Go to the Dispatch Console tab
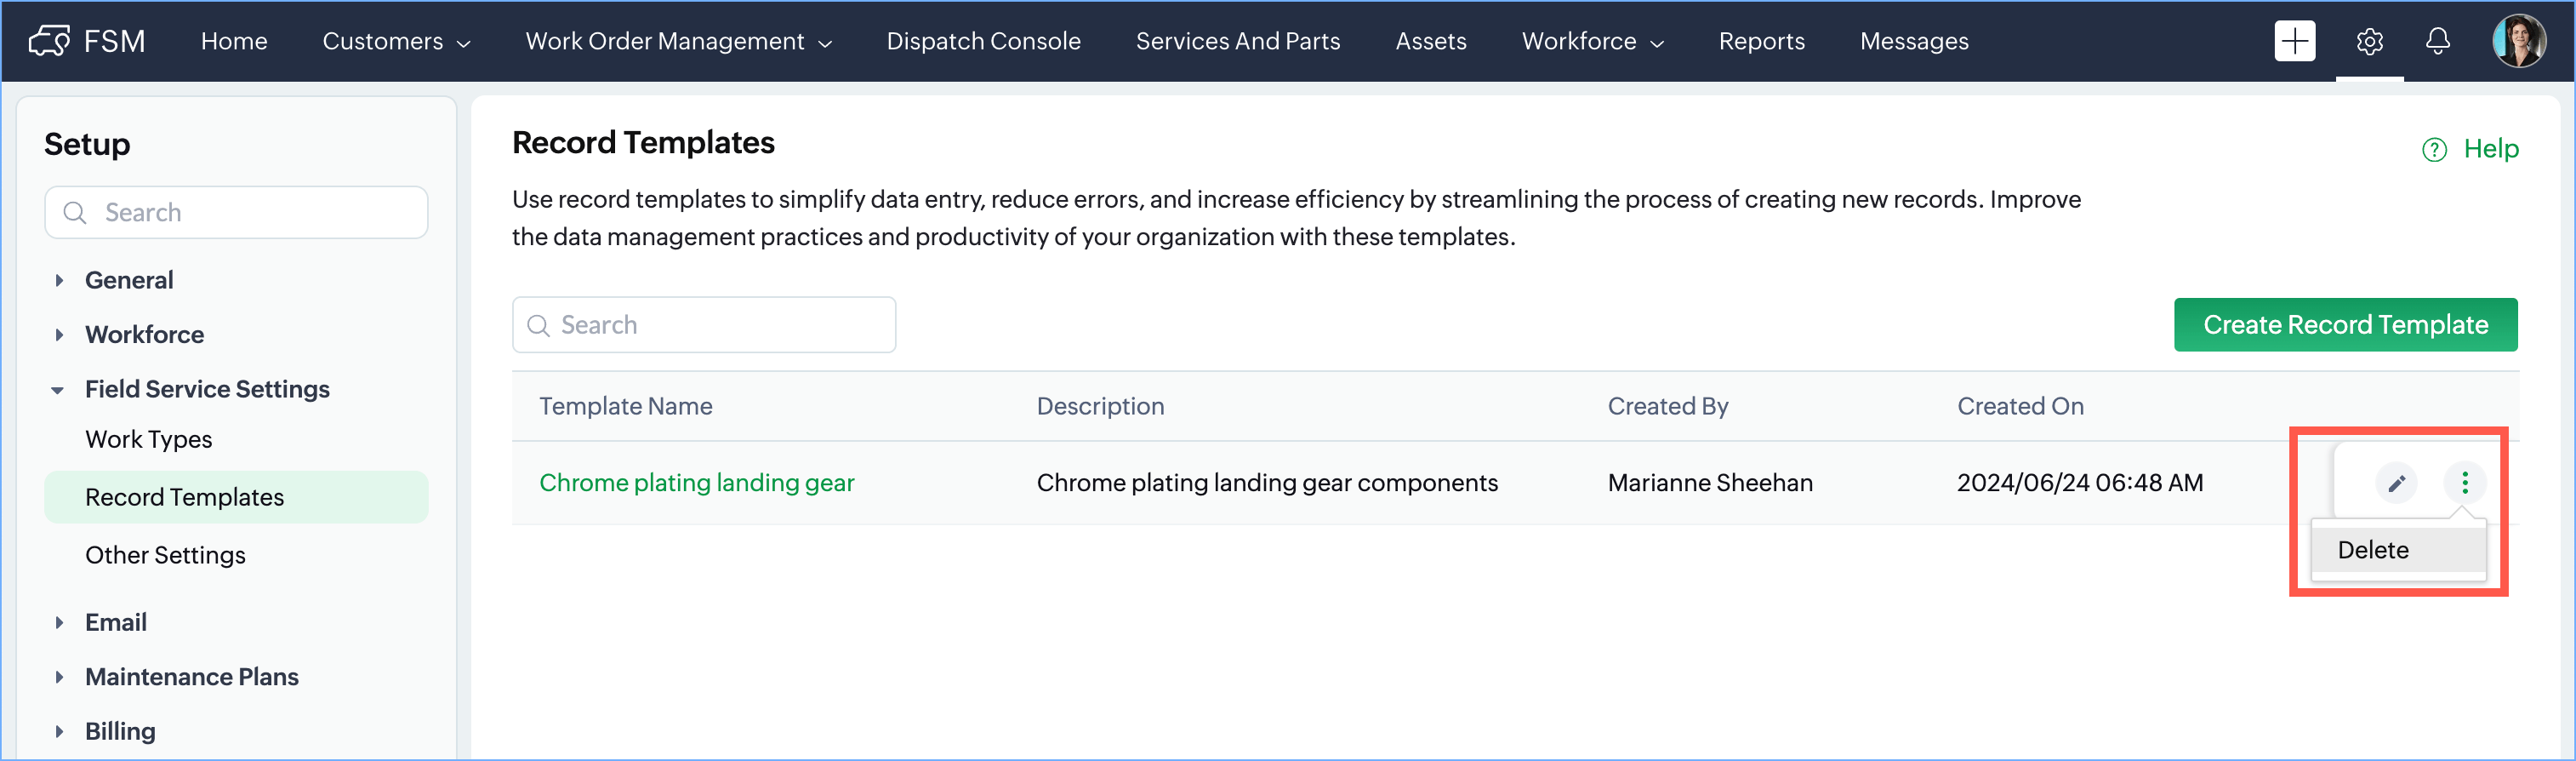The height and width of the screenshot is (761, 2576). coord(983,42)
